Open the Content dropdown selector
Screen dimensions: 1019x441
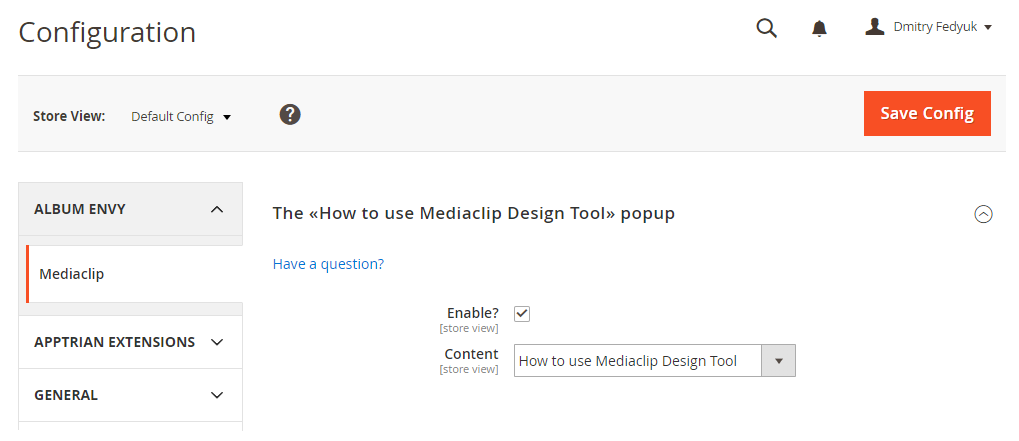[638, 361]
